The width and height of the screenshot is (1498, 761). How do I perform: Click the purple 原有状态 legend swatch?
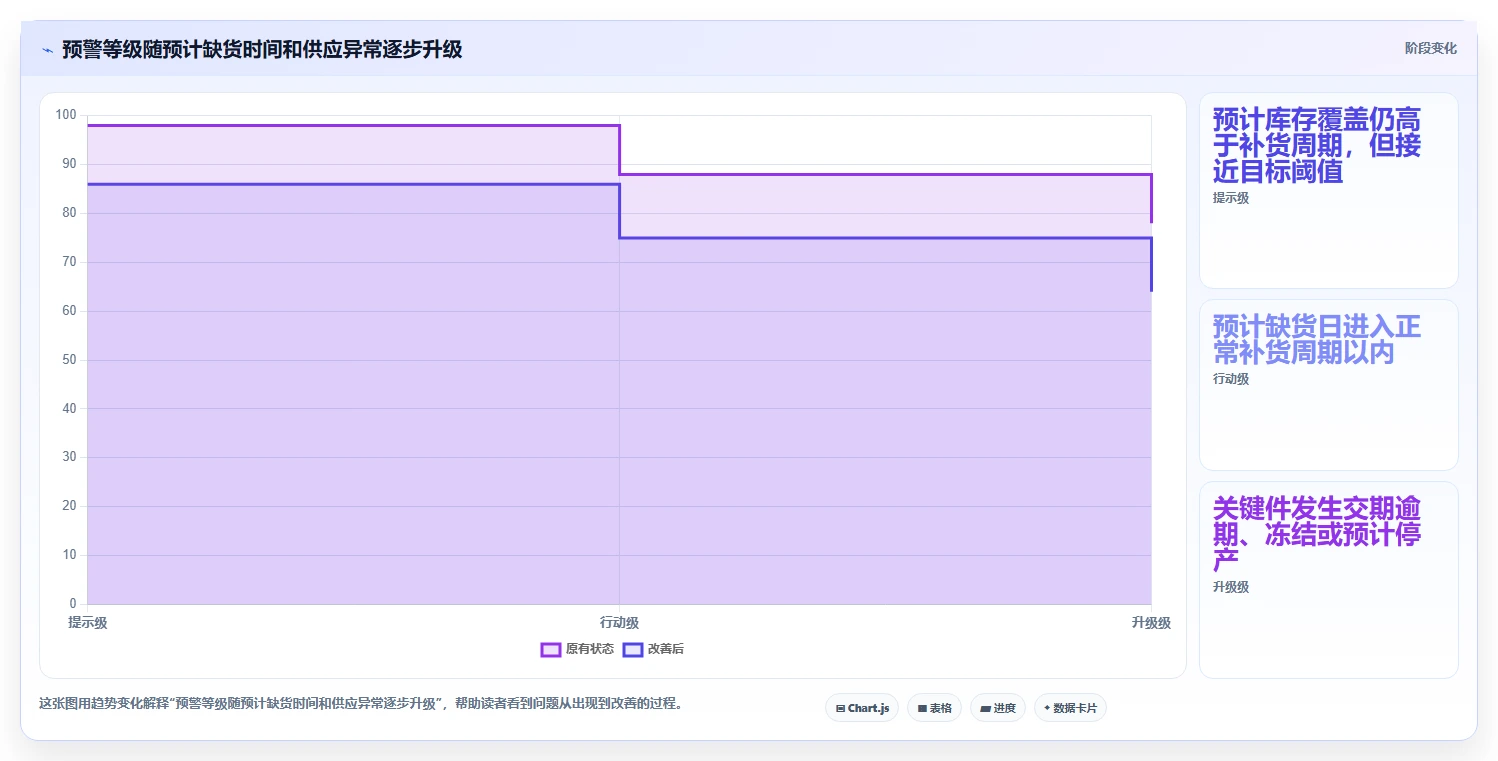(550, 649)
